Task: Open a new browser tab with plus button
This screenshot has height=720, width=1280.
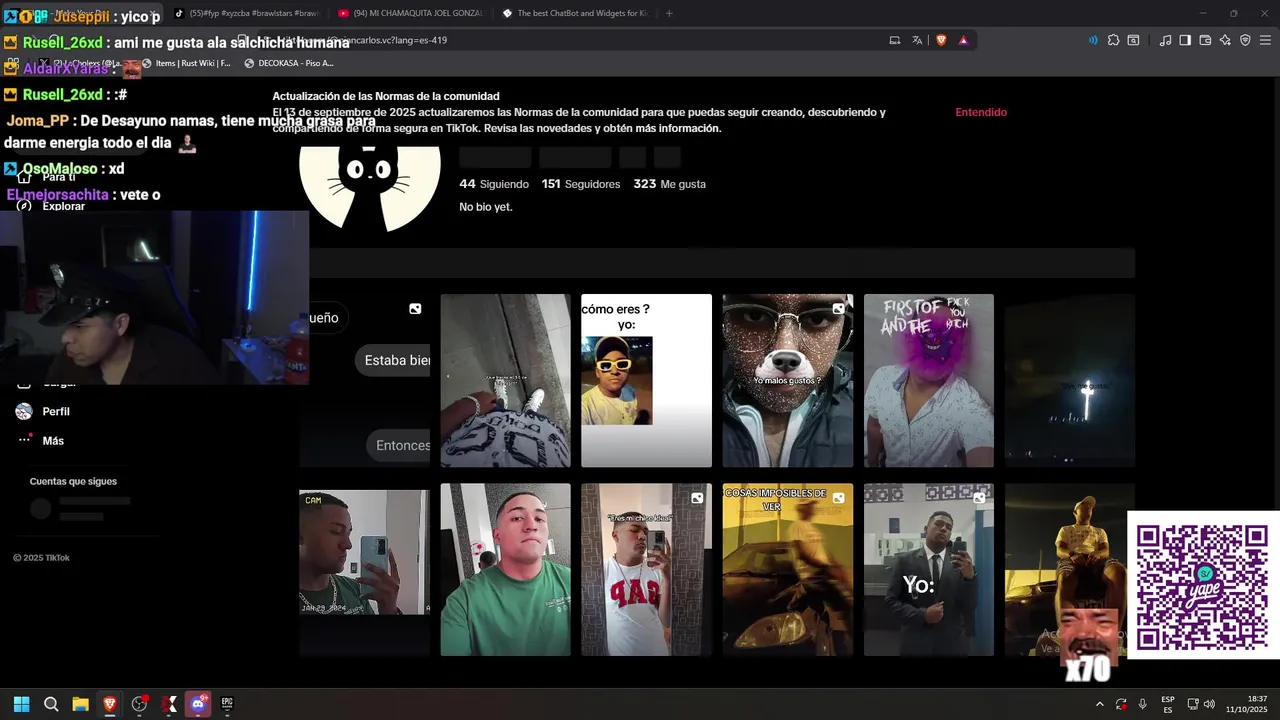Action: [x=669, y=13]
